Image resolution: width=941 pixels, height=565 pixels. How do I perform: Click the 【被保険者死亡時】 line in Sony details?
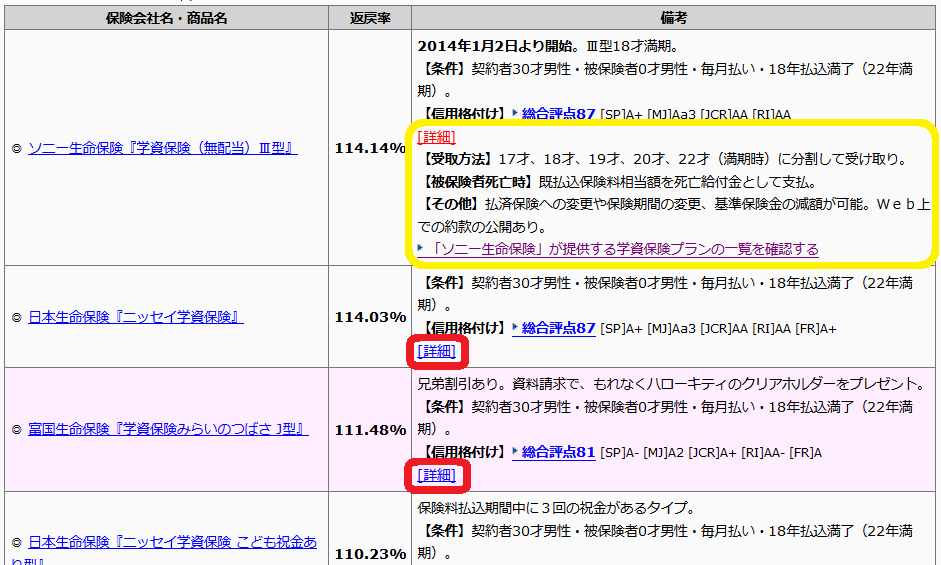coord(617,182)
